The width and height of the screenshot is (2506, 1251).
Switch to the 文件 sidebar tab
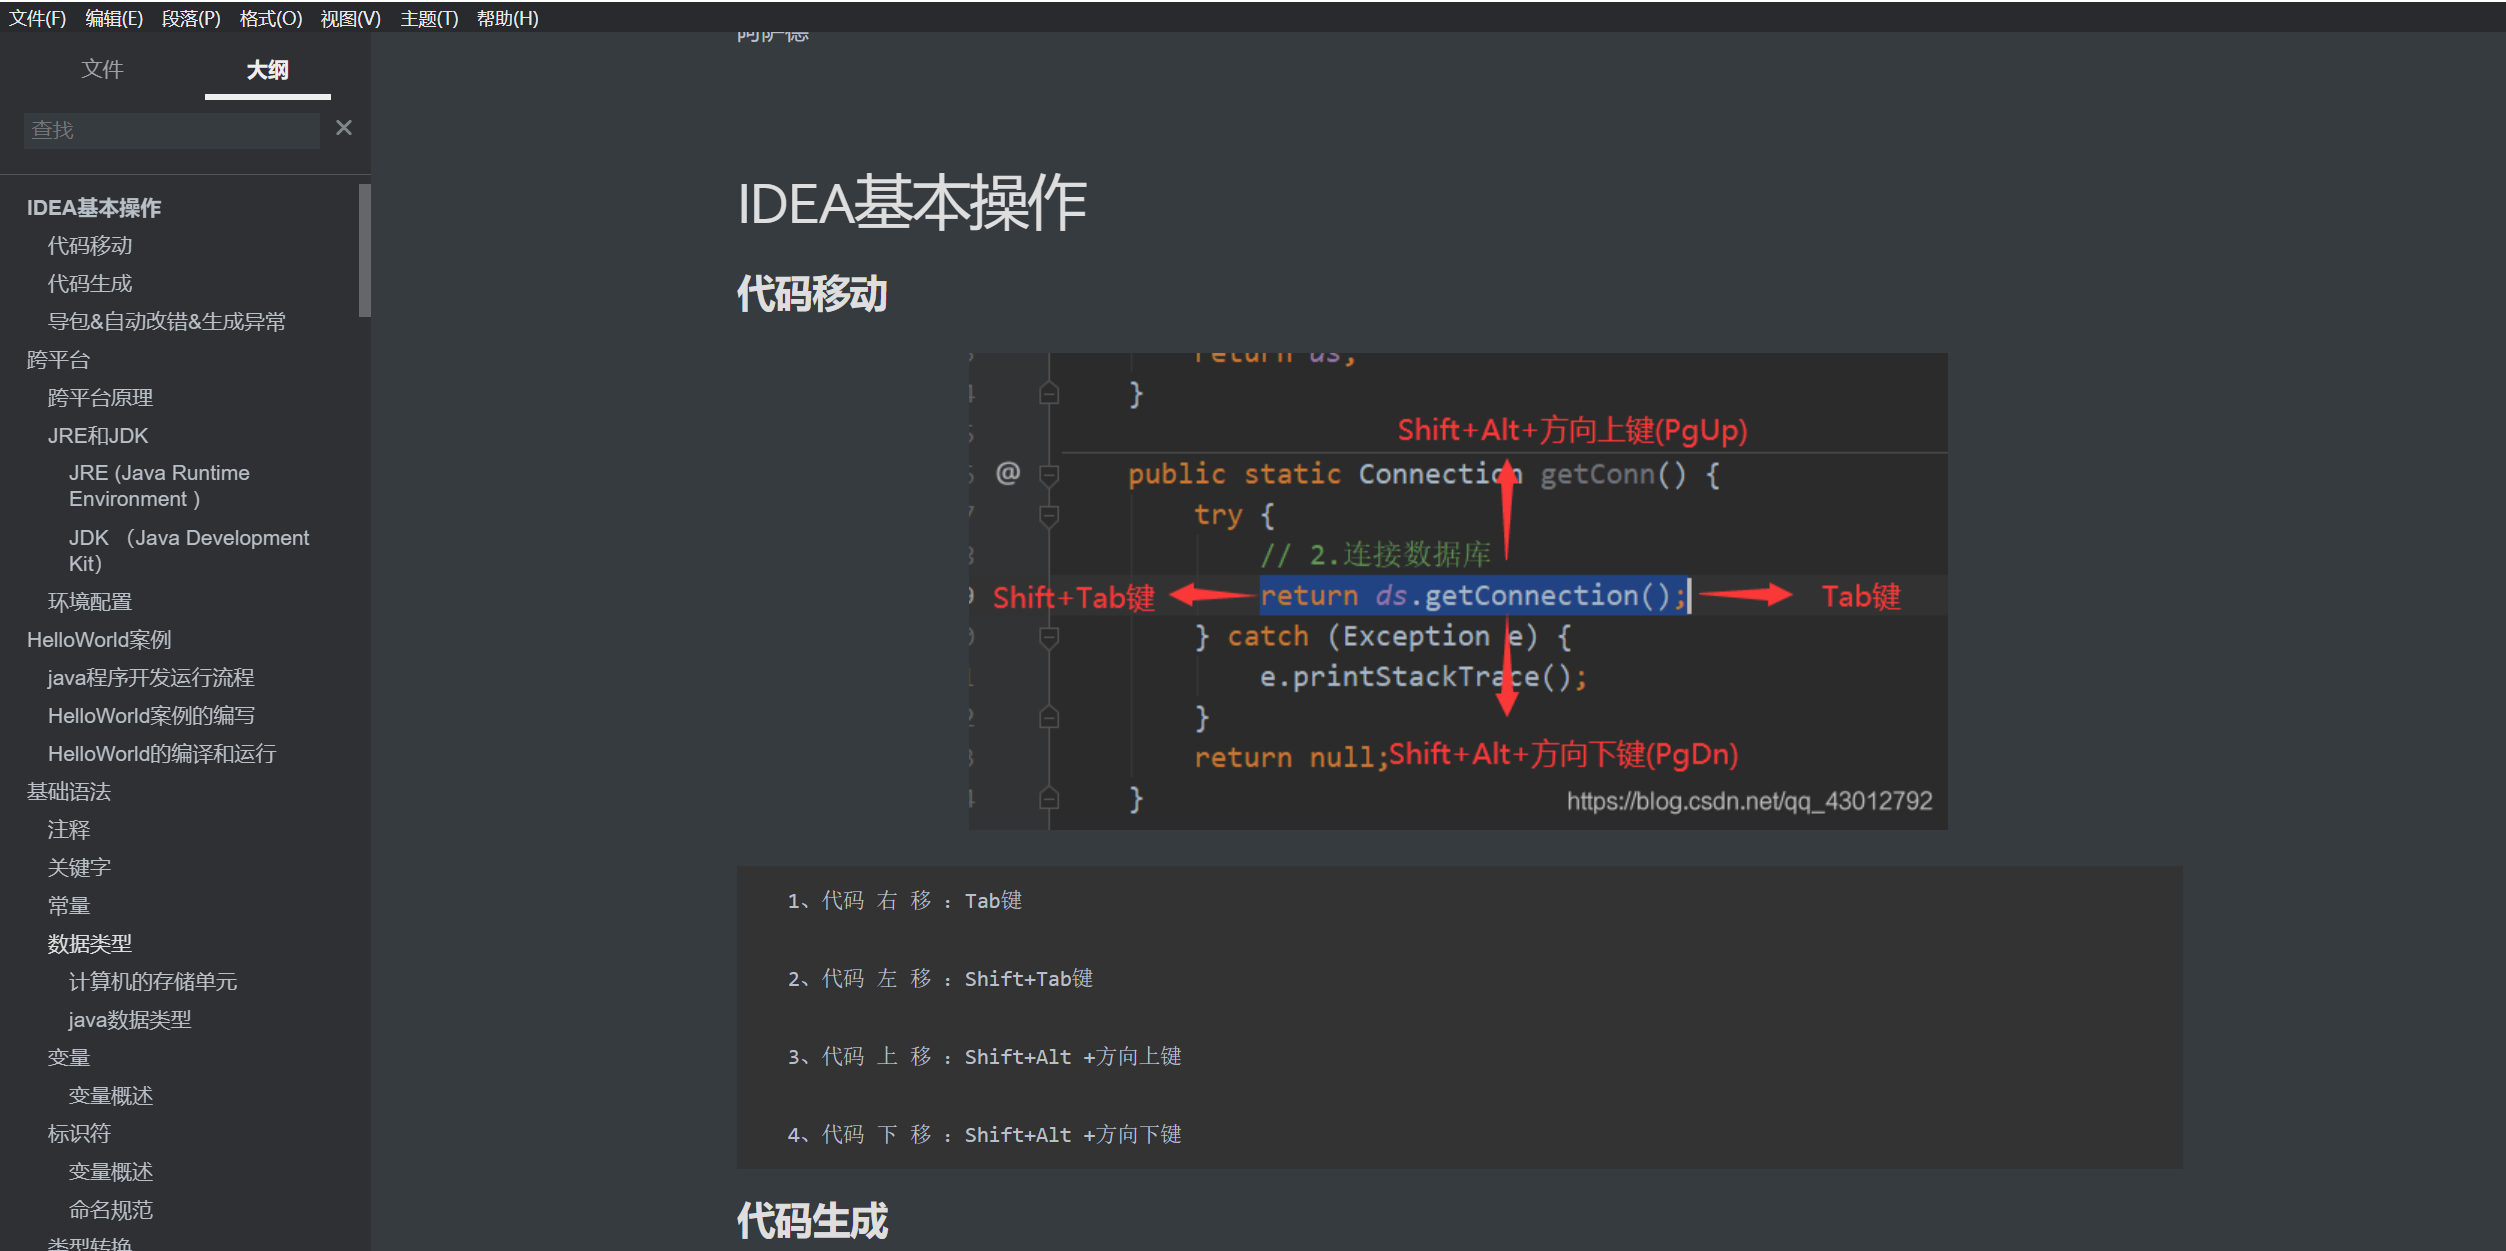pyautogui.click(x=102, y=69)
